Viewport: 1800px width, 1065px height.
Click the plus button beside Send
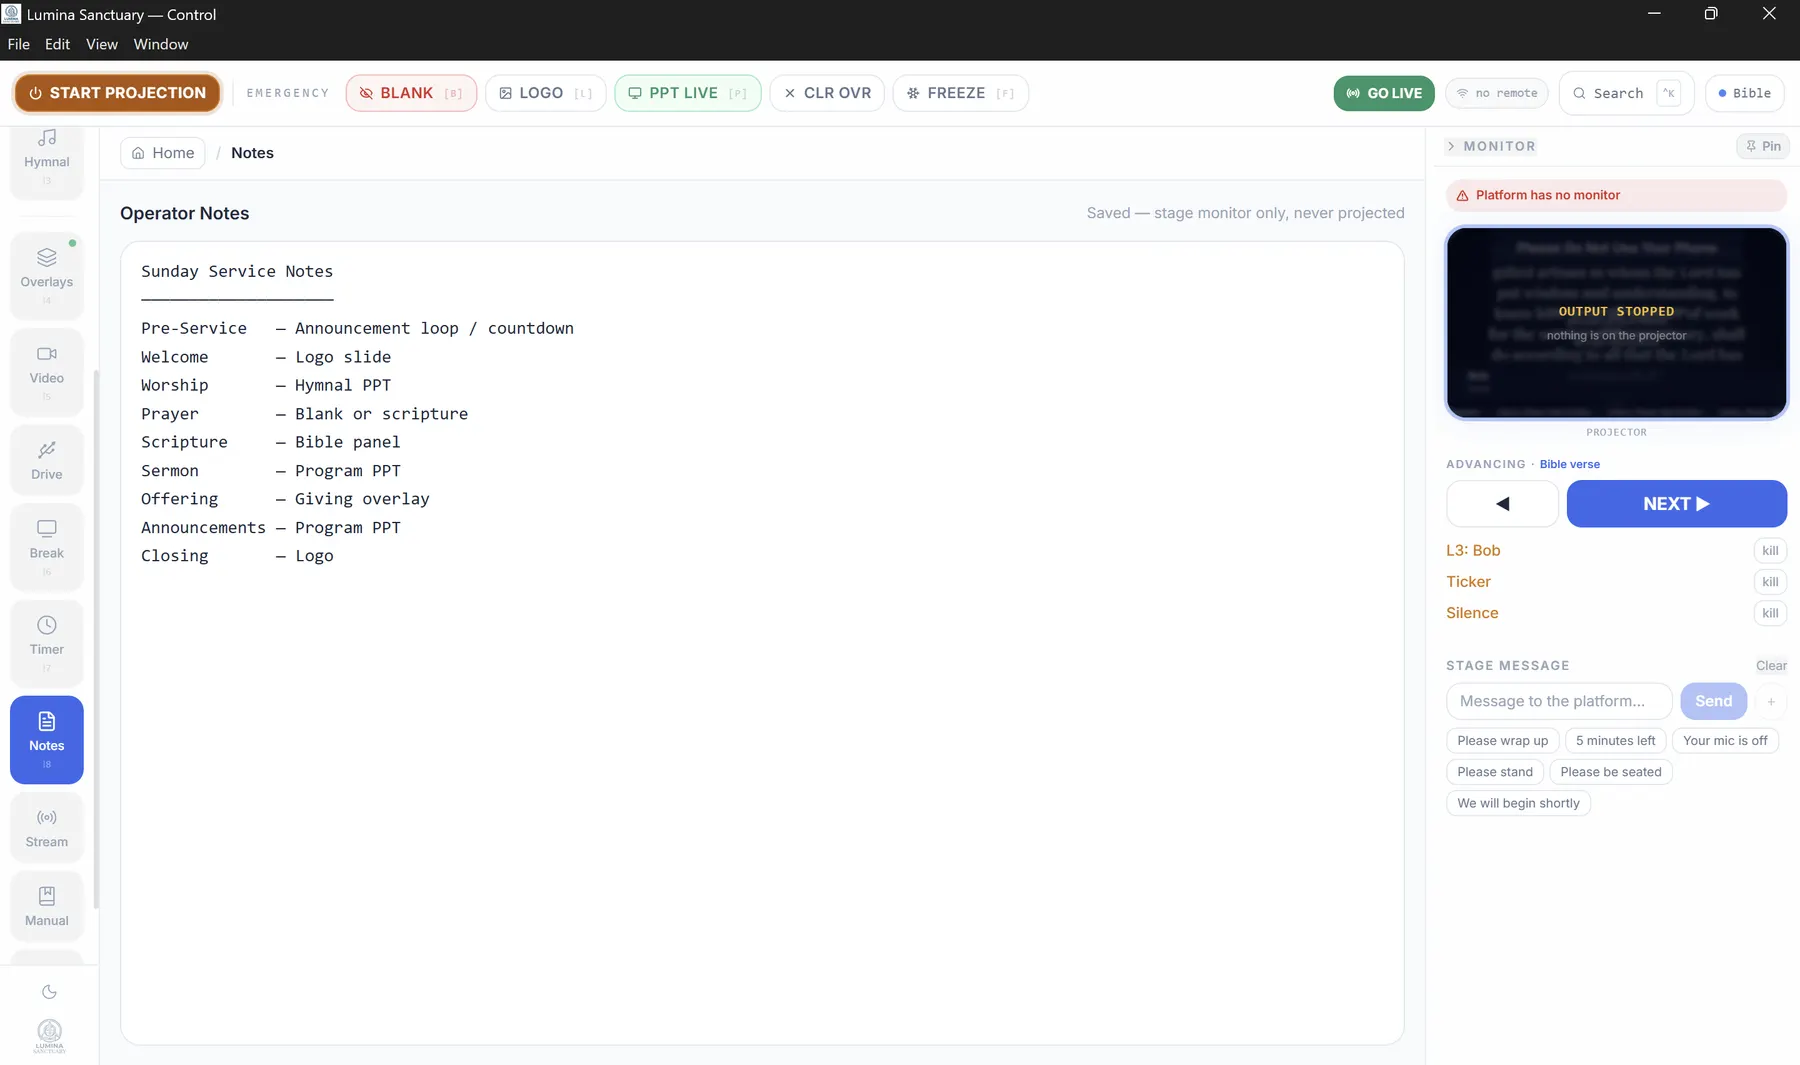[x=1771, y=701]
